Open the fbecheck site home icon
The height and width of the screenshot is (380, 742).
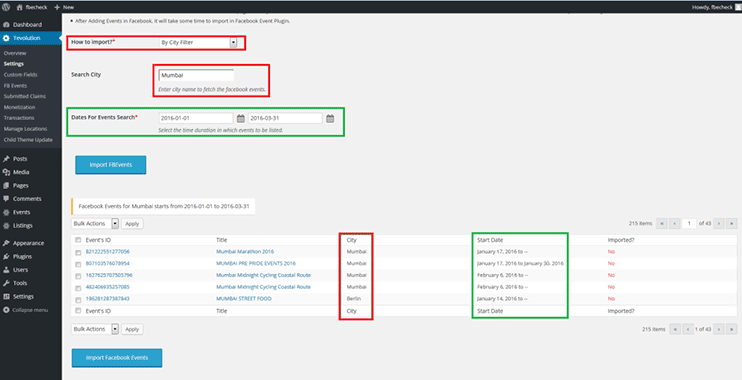coord(19,7)
